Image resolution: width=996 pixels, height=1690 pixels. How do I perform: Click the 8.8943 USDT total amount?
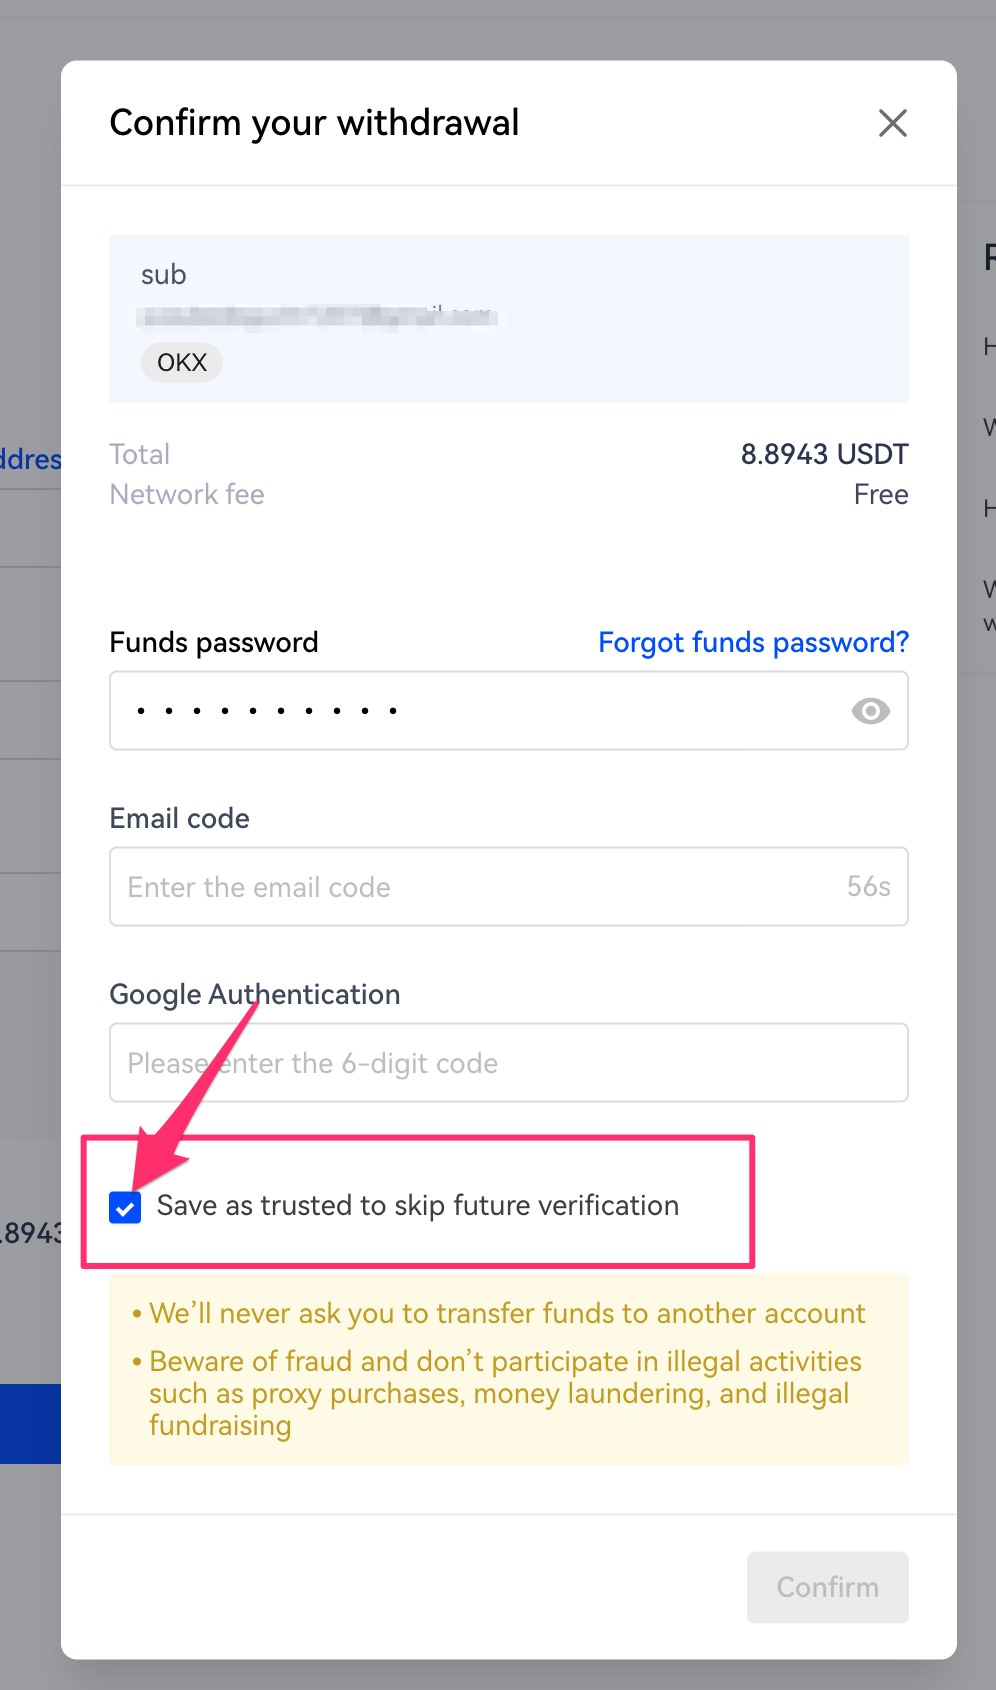point(823,454)
